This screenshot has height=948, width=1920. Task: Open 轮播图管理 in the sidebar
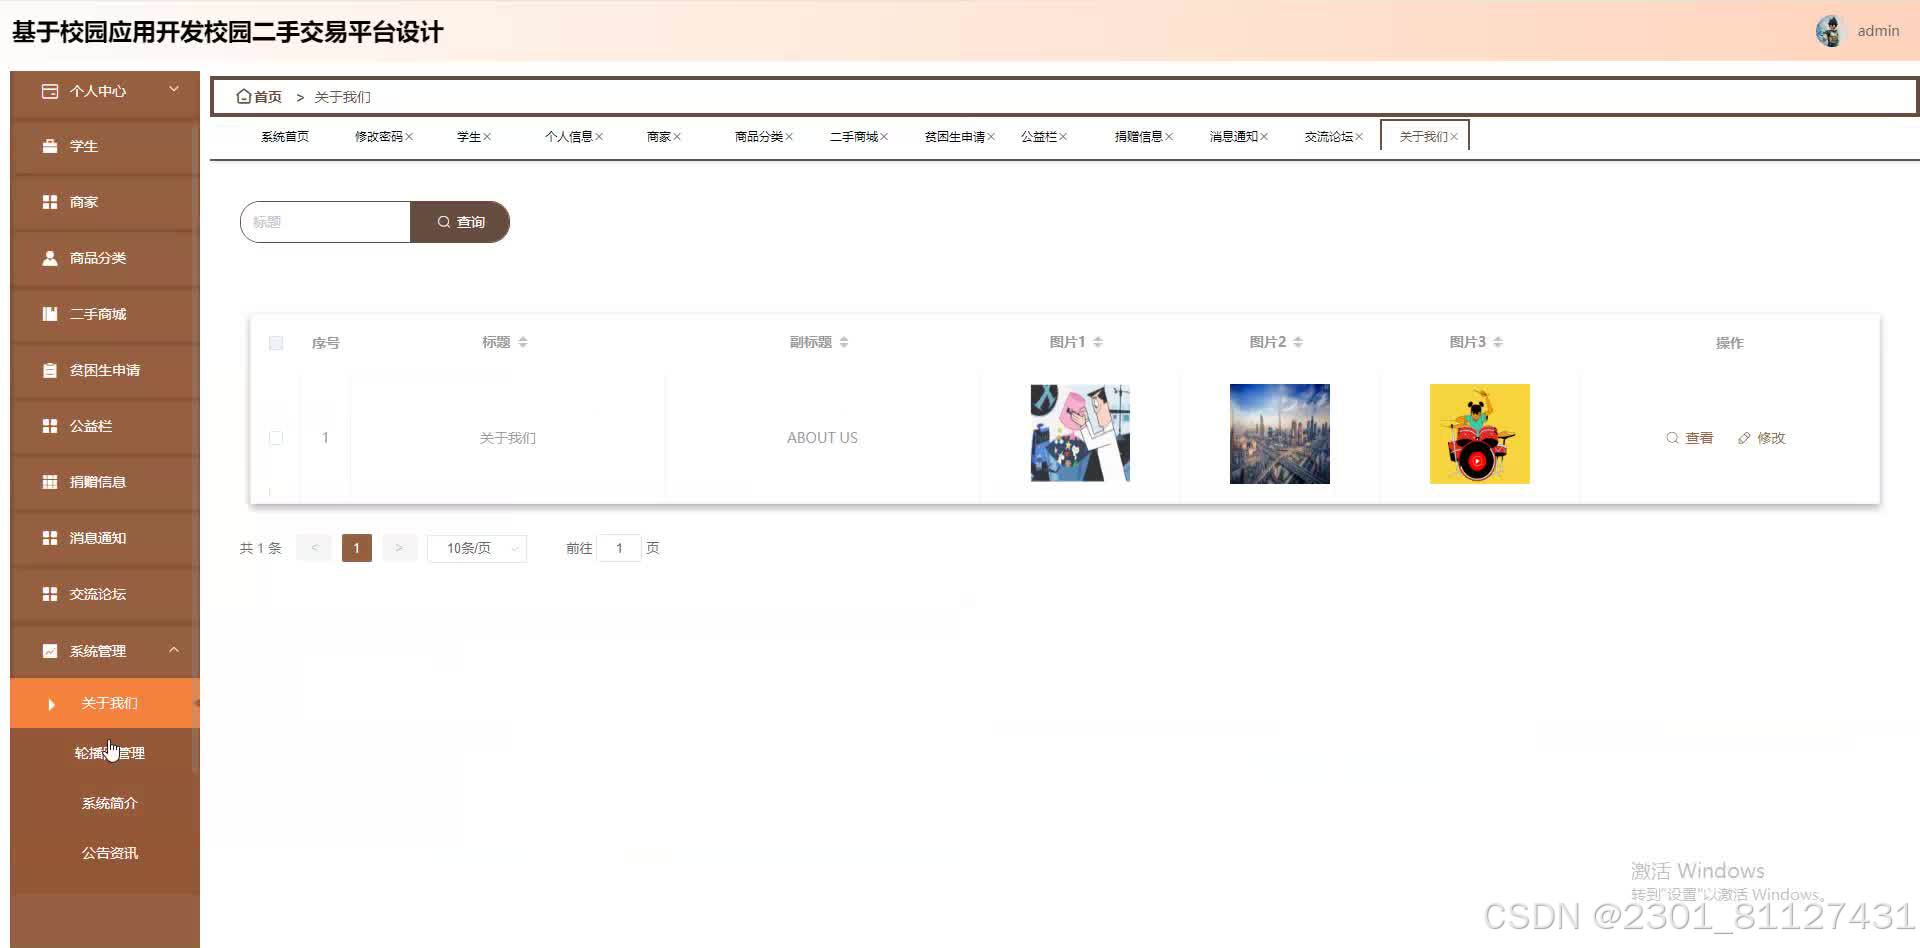(x=110, y=753)
